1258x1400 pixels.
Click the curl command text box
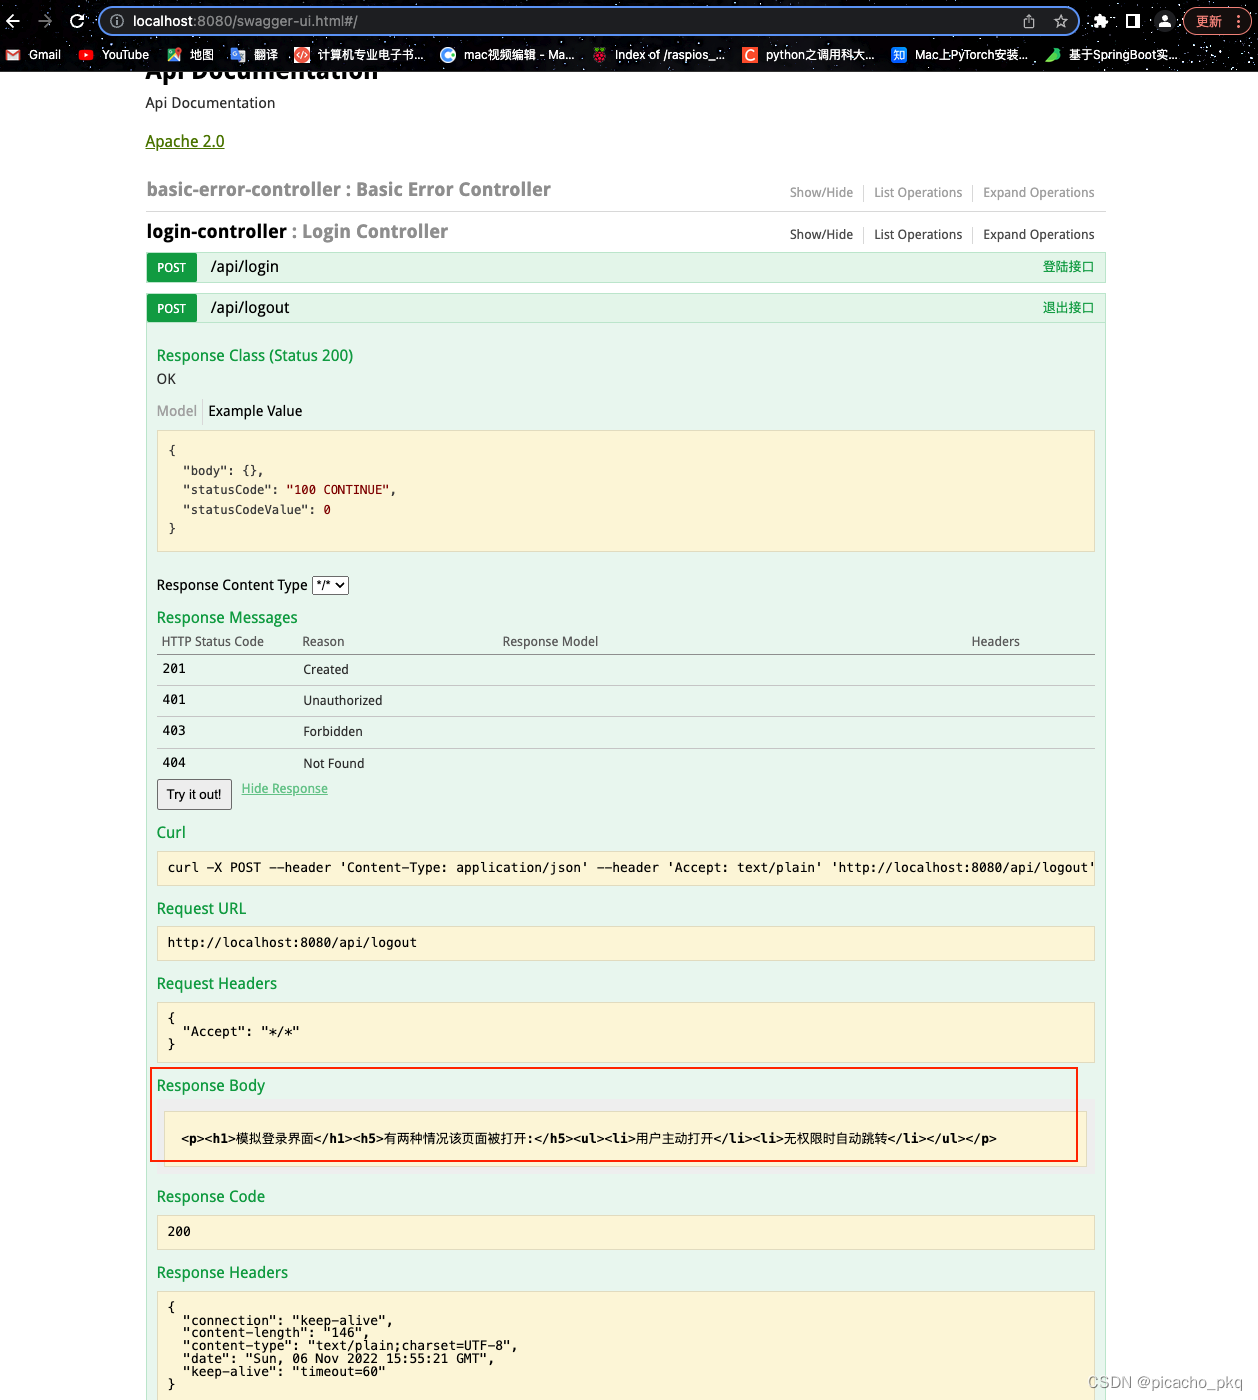[x=626, y=868]
